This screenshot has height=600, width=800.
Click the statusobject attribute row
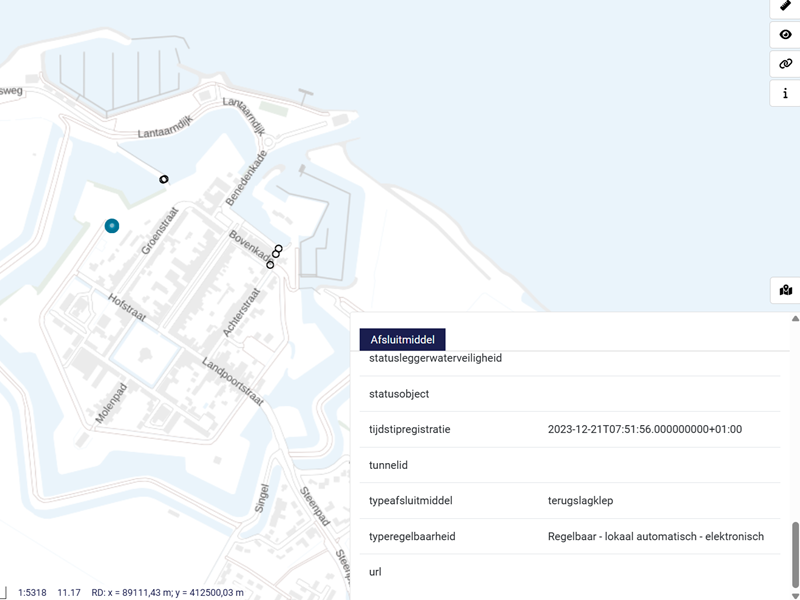[570, 393]
